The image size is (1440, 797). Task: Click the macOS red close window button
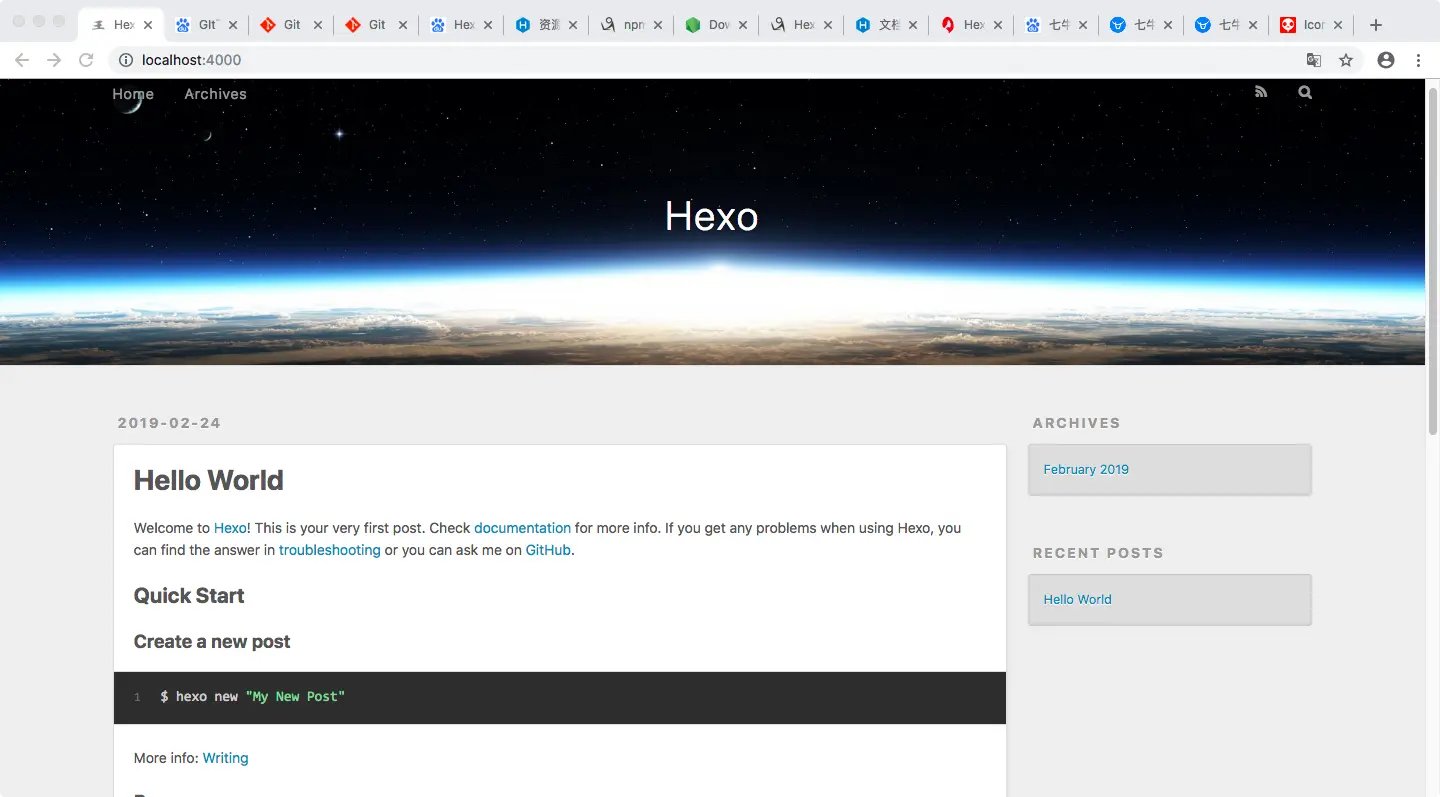pyautogui.click(x=19, y=21)
